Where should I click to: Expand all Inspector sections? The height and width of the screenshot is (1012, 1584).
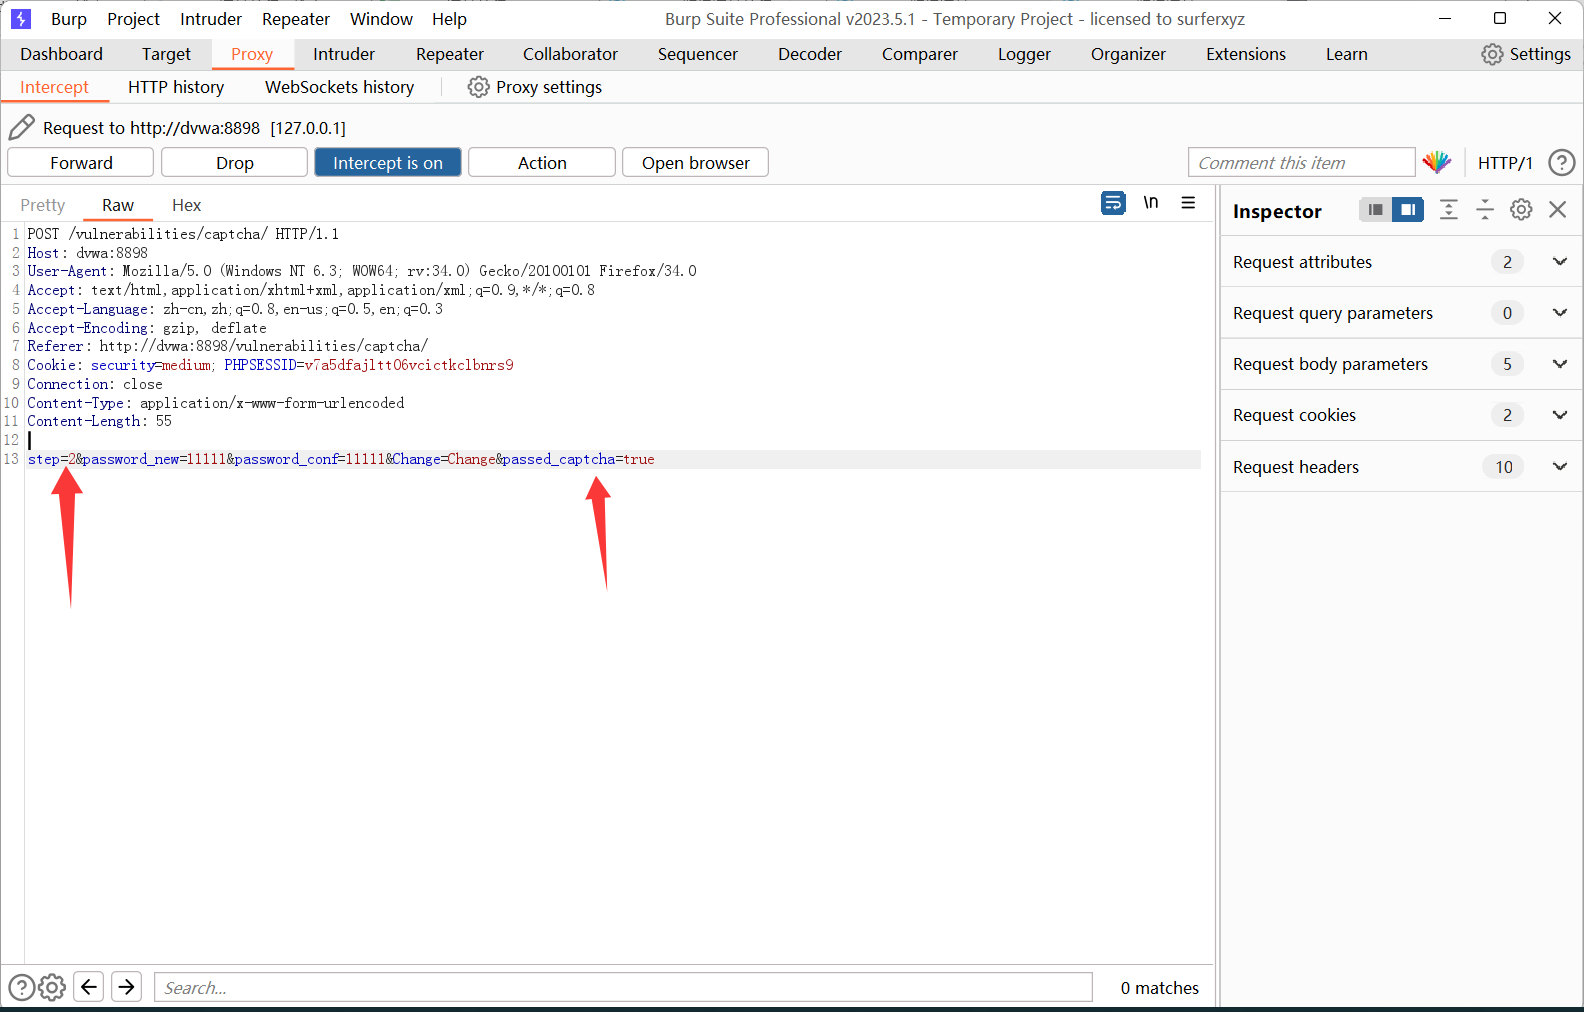click(x=1448, y=209)
